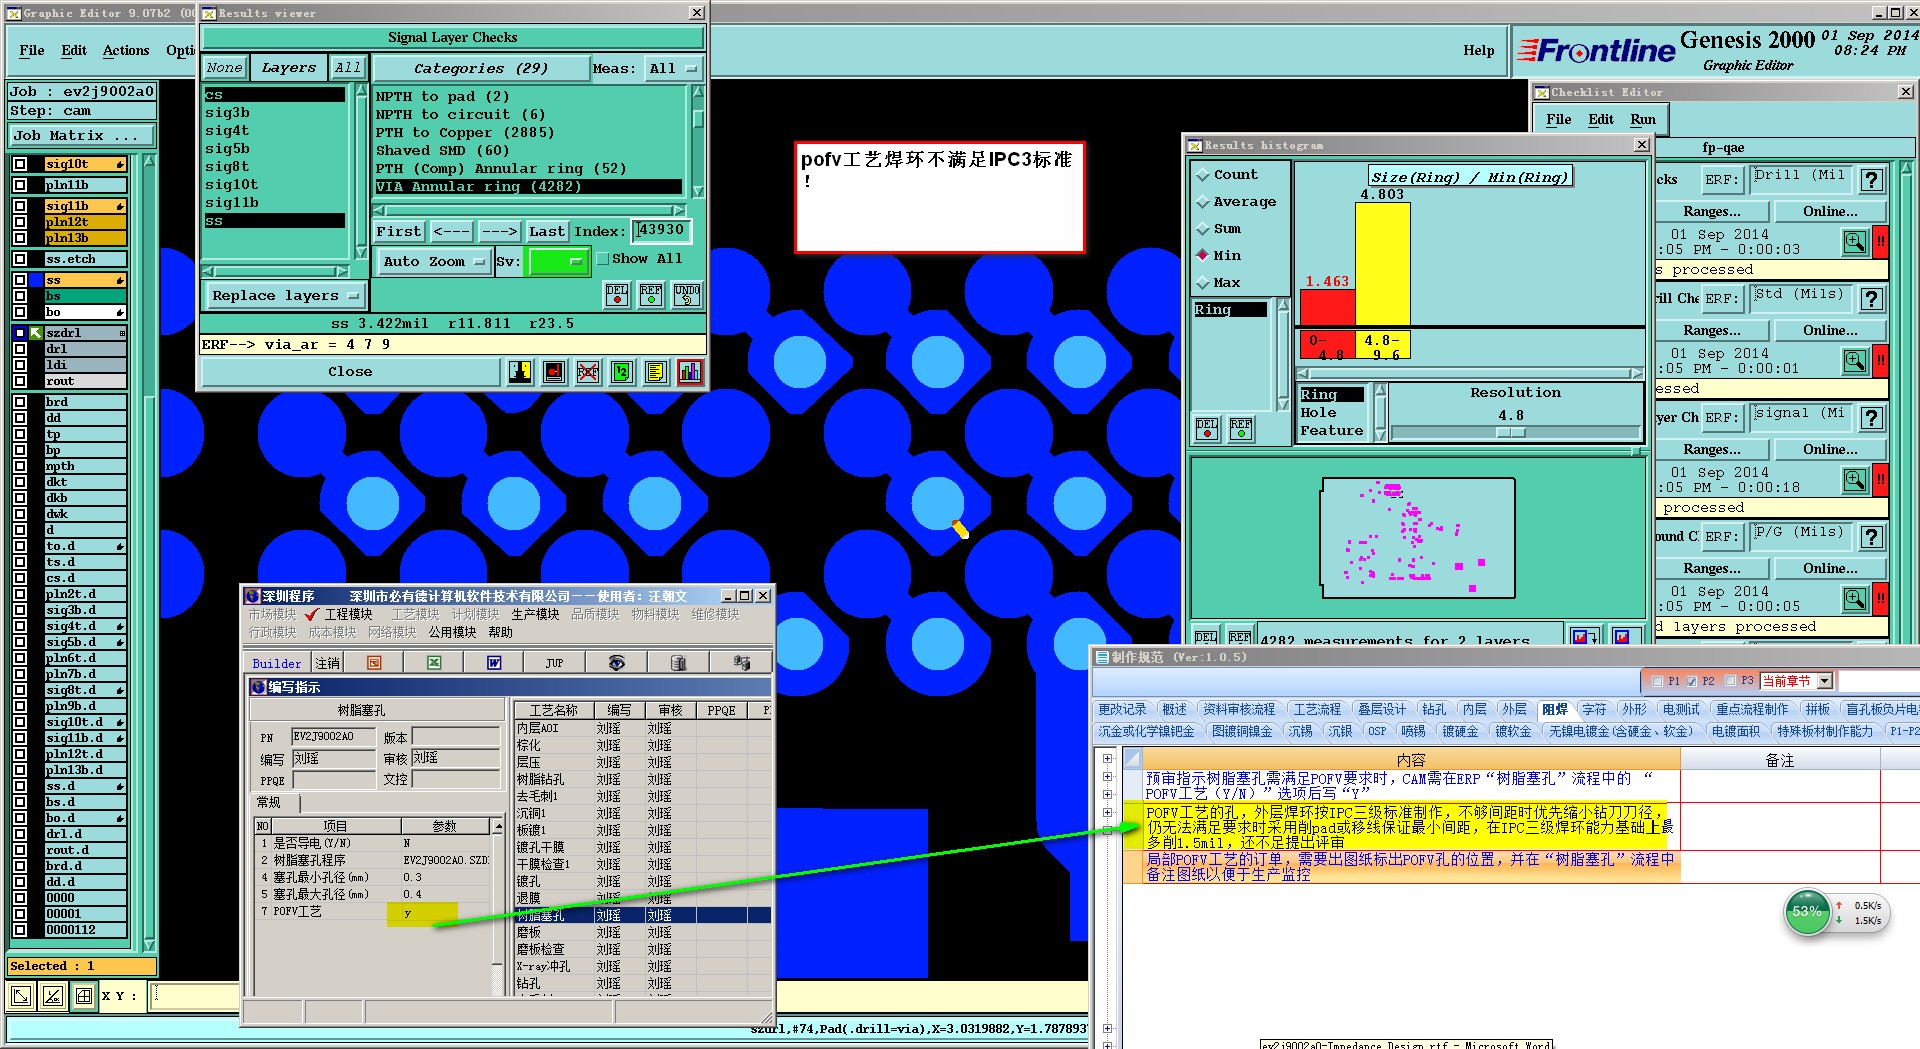Click the DEL icon in Results histogram panel
The image size is (1920, 1049).
pos(1207,429)
